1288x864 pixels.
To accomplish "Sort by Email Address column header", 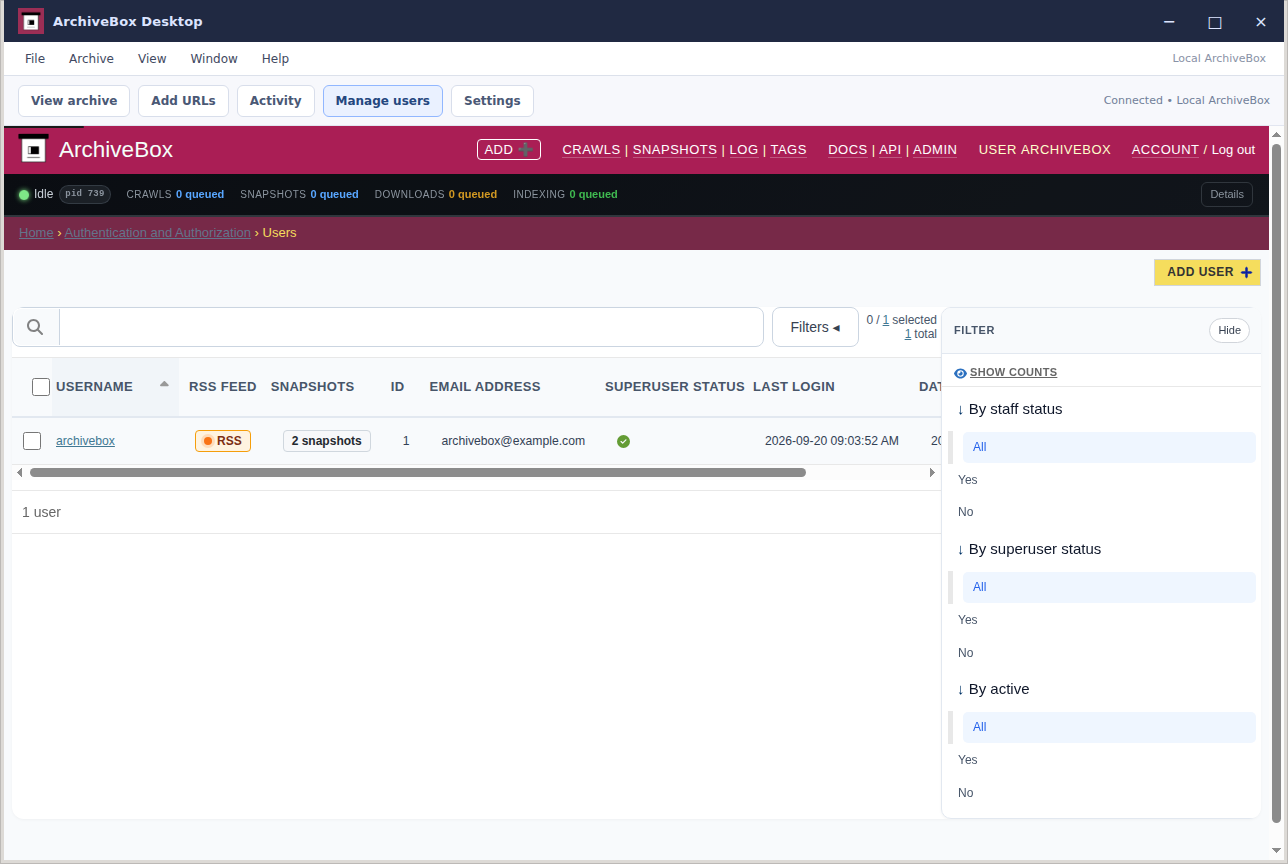I will pyautogui.click(x=485, y=387).
